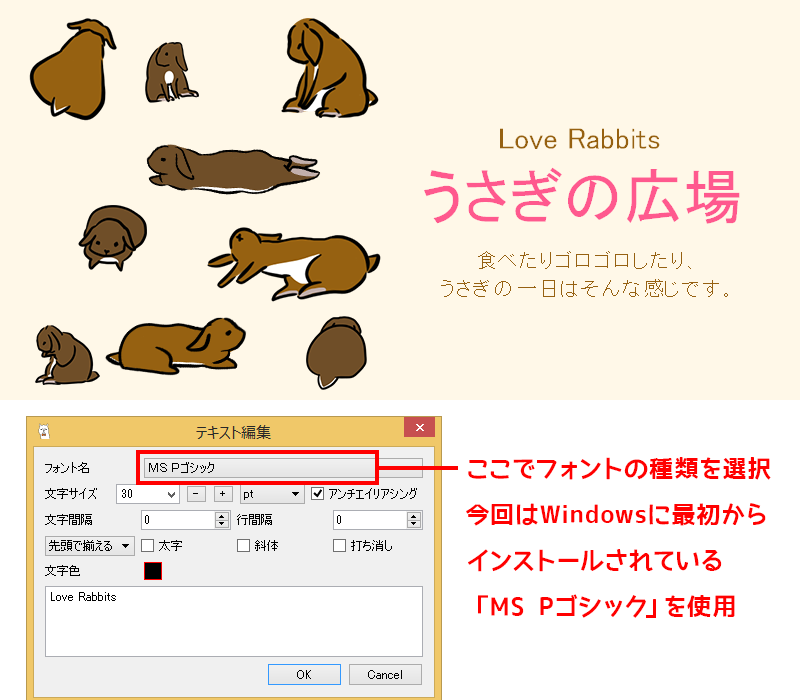Close the テキスト編集 dialog window
Viewport: 800px width, 700px height.
(419, 427)
